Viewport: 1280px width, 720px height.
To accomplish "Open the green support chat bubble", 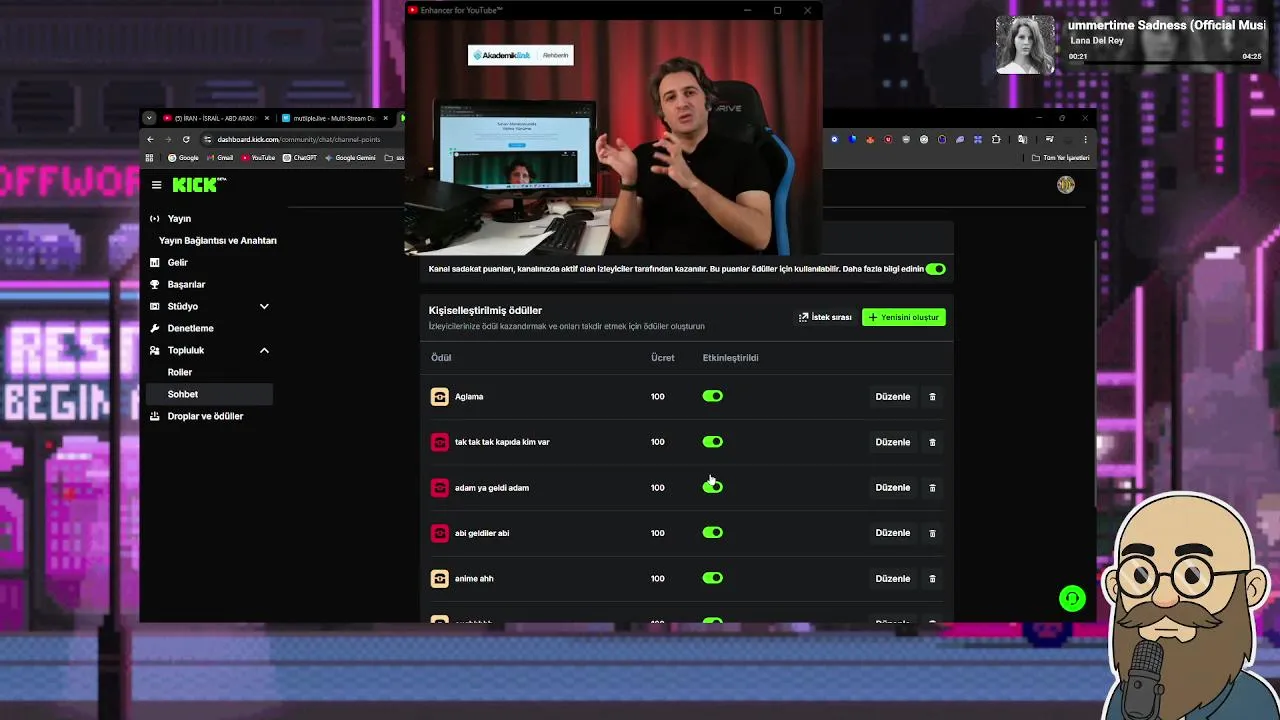I will 1072,598.
